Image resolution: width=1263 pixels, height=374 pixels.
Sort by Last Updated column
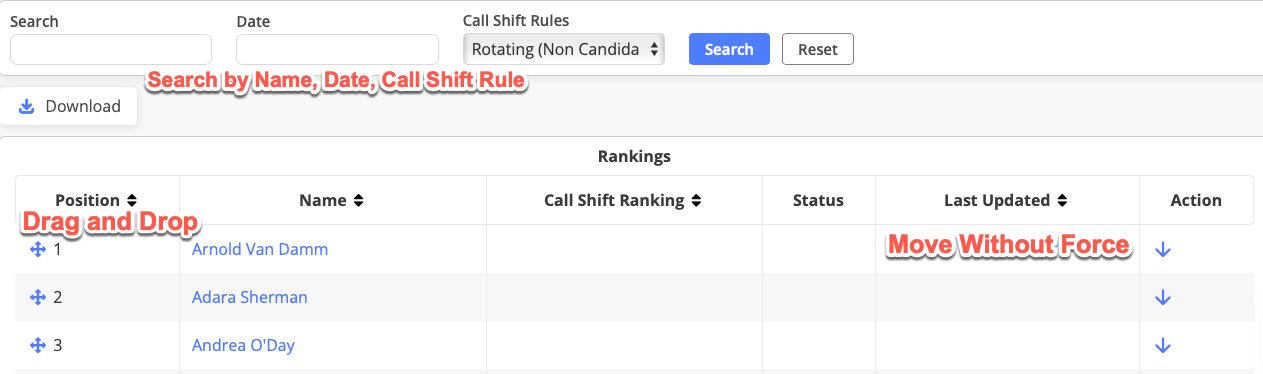coord(1007,200)
